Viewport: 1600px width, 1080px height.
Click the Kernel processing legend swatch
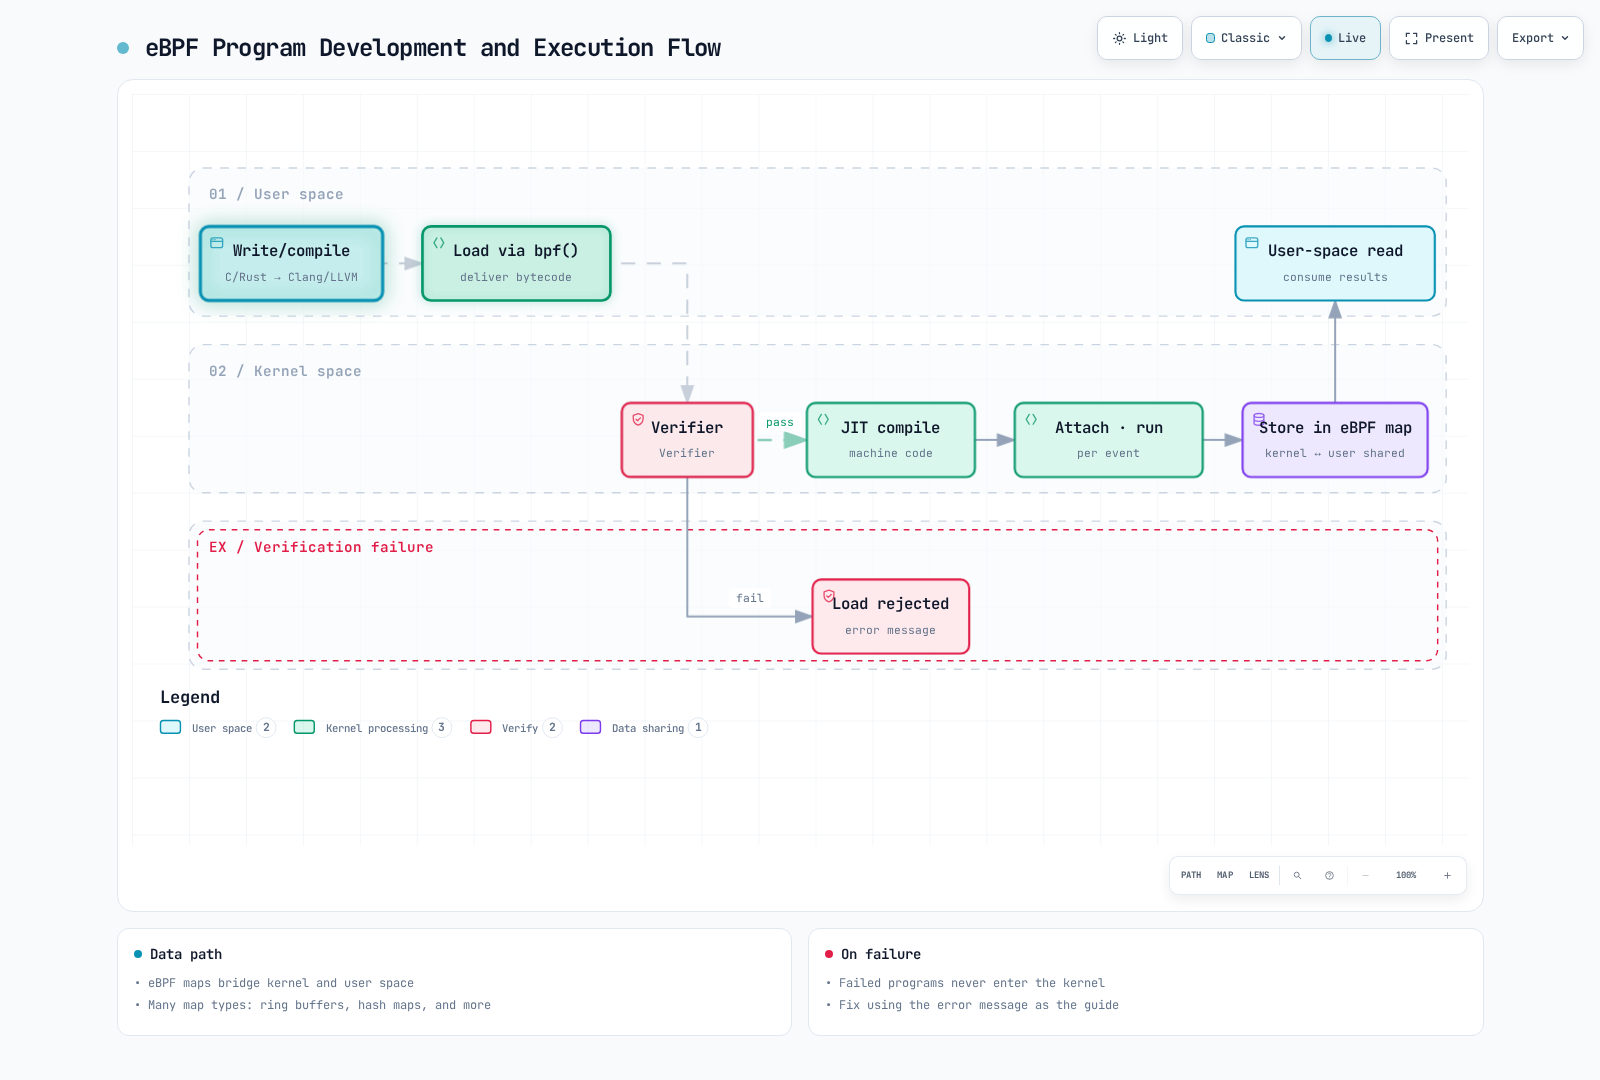click(305, 727)
